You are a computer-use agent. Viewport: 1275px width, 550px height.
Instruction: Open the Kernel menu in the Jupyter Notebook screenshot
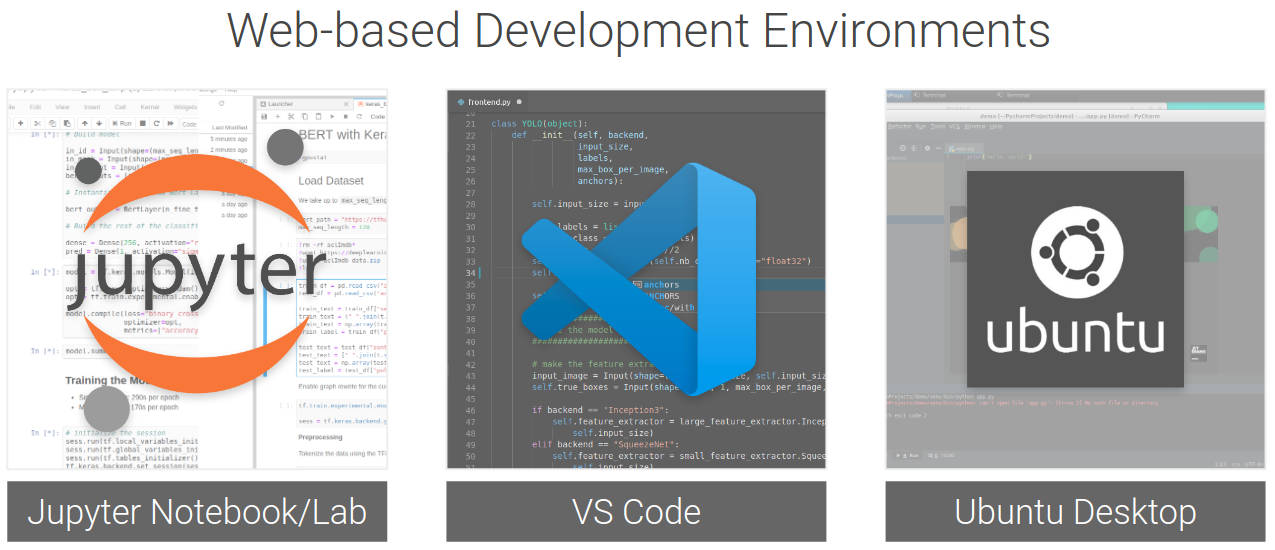(150, 107)
